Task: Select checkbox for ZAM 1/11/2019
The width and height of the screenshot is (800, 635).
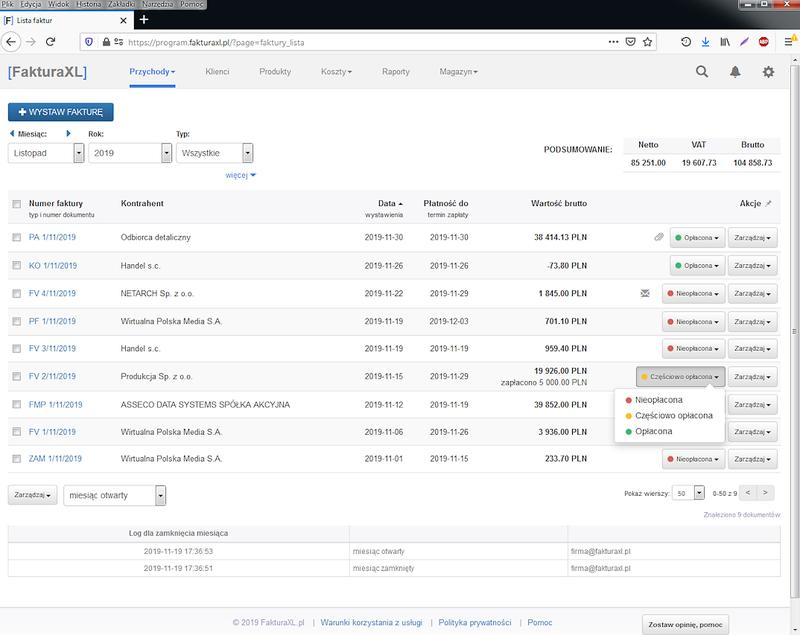Action: tap(16, 459)
